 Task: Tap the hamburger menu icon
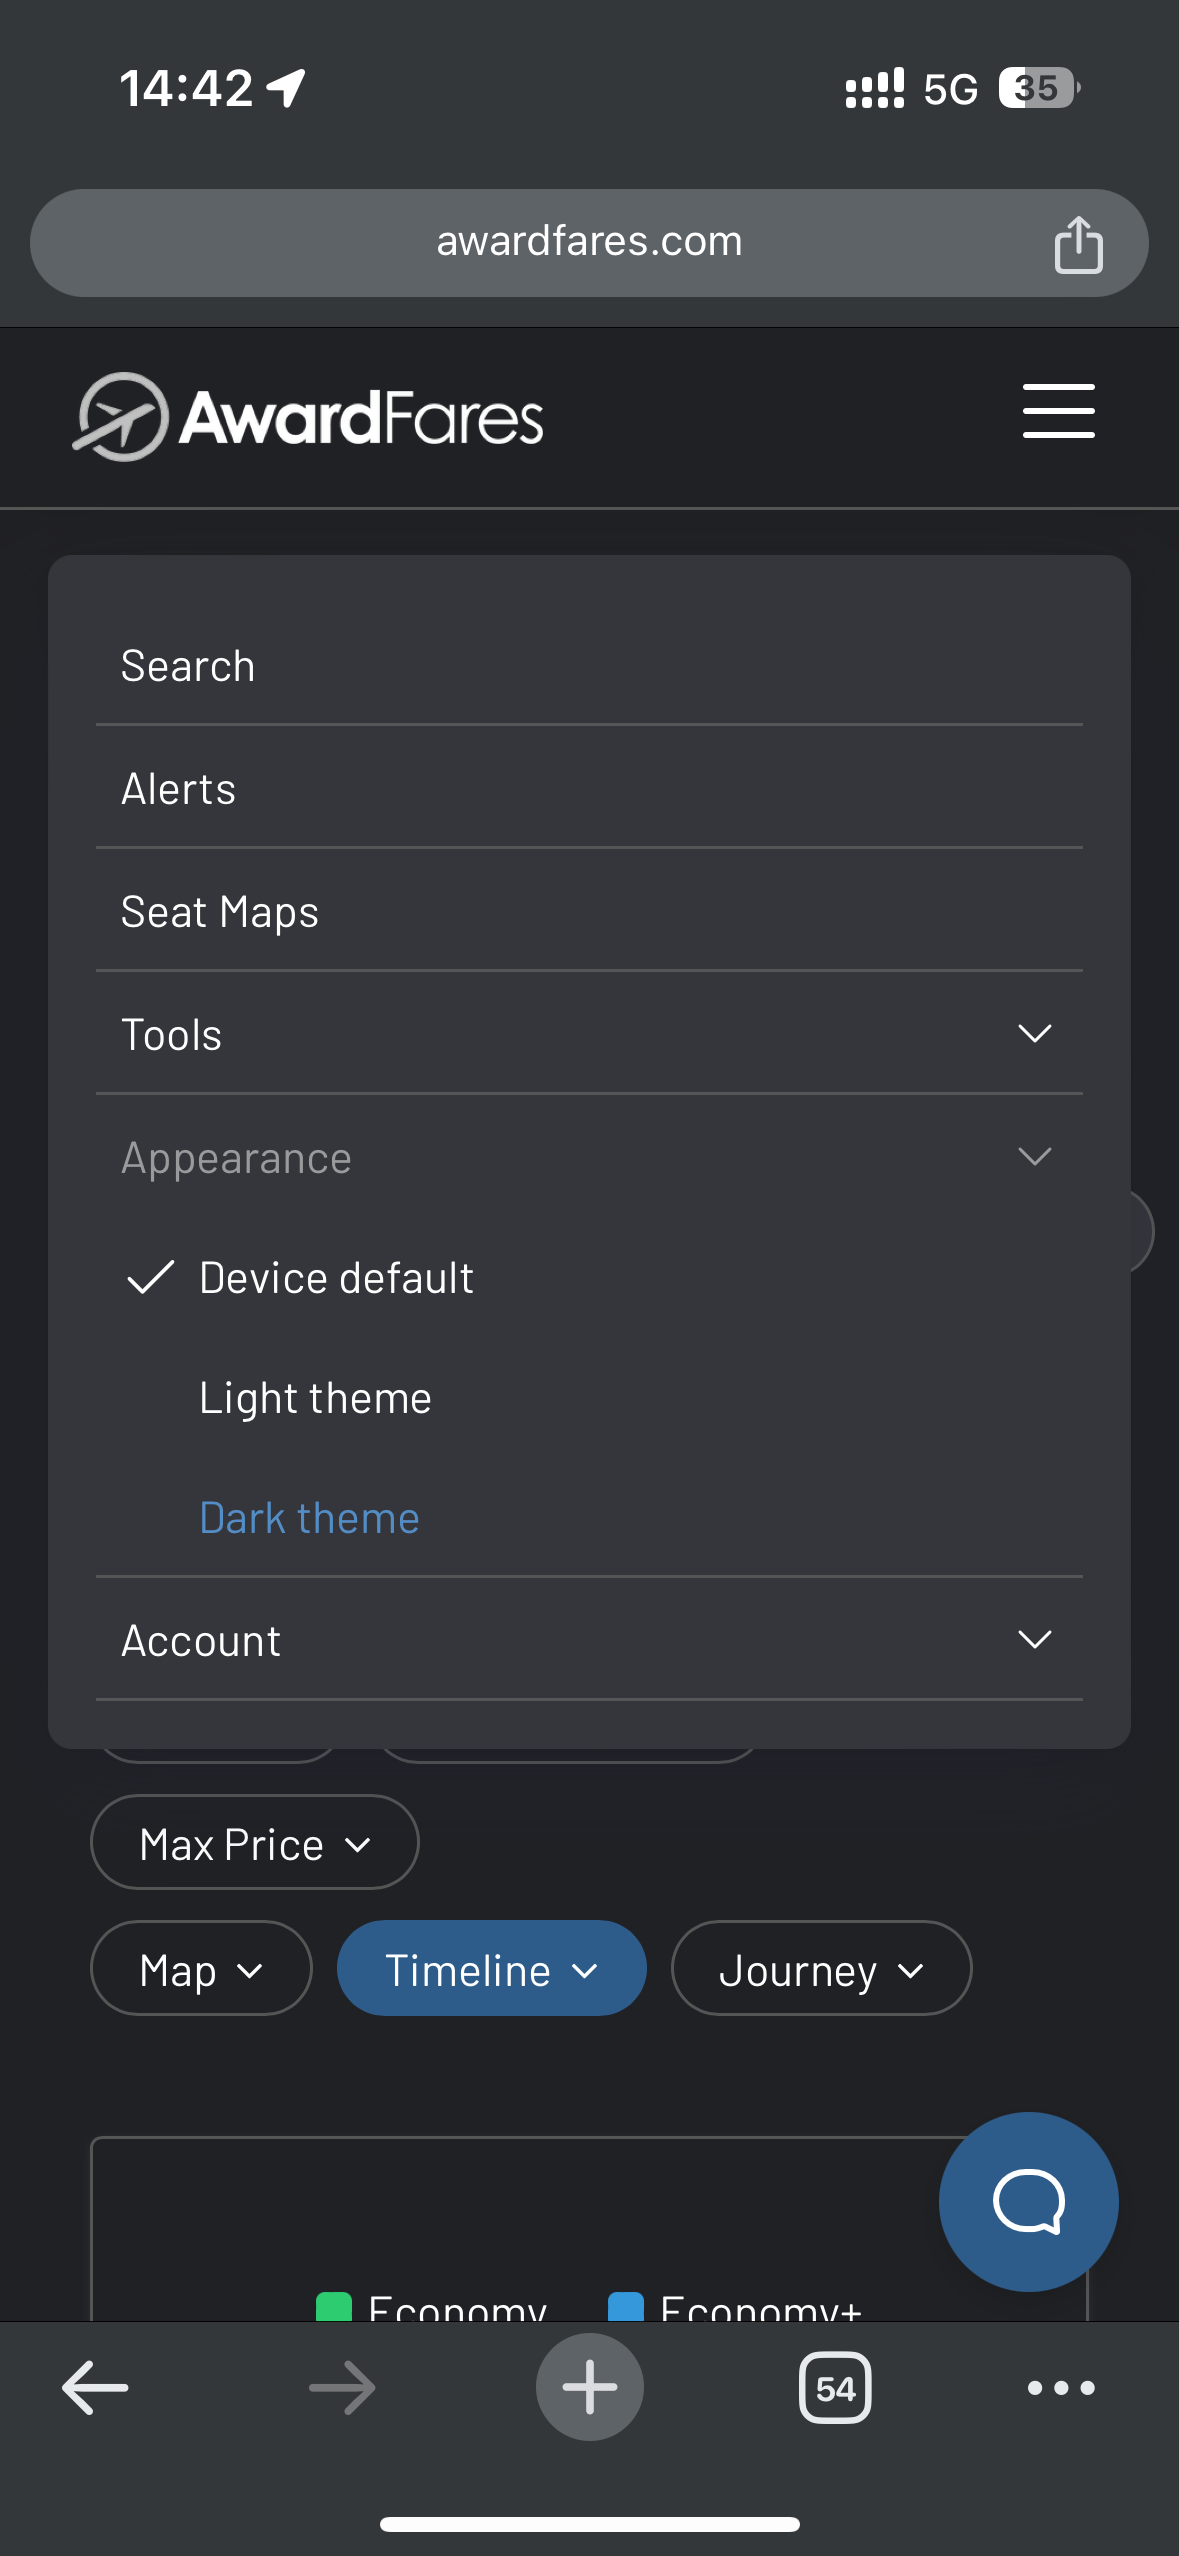tap(1058, 411)
